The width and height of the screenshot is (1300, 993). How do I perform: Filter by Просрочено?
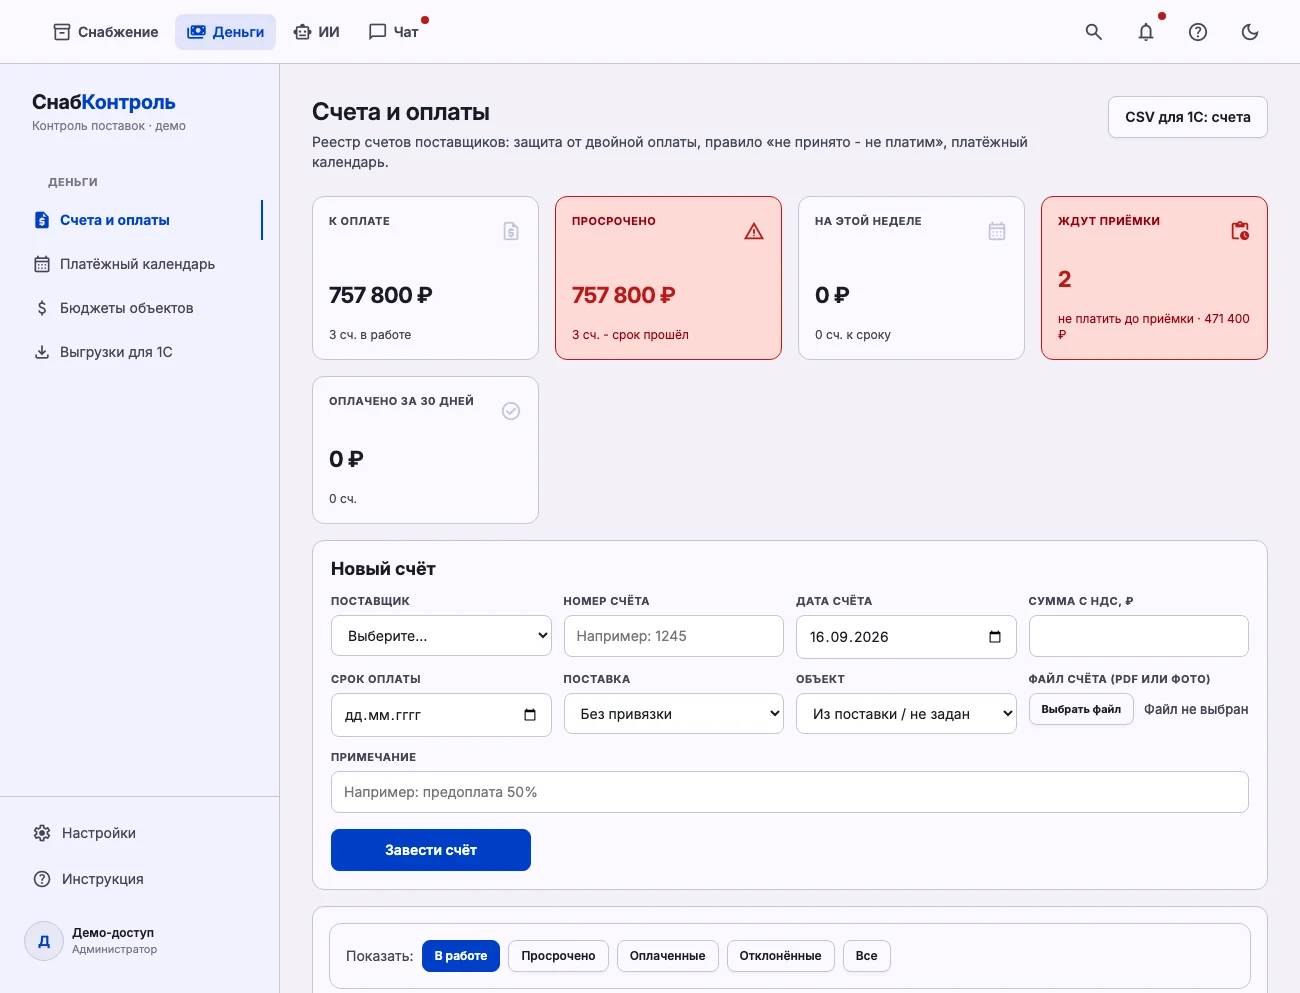click(558, 956)
